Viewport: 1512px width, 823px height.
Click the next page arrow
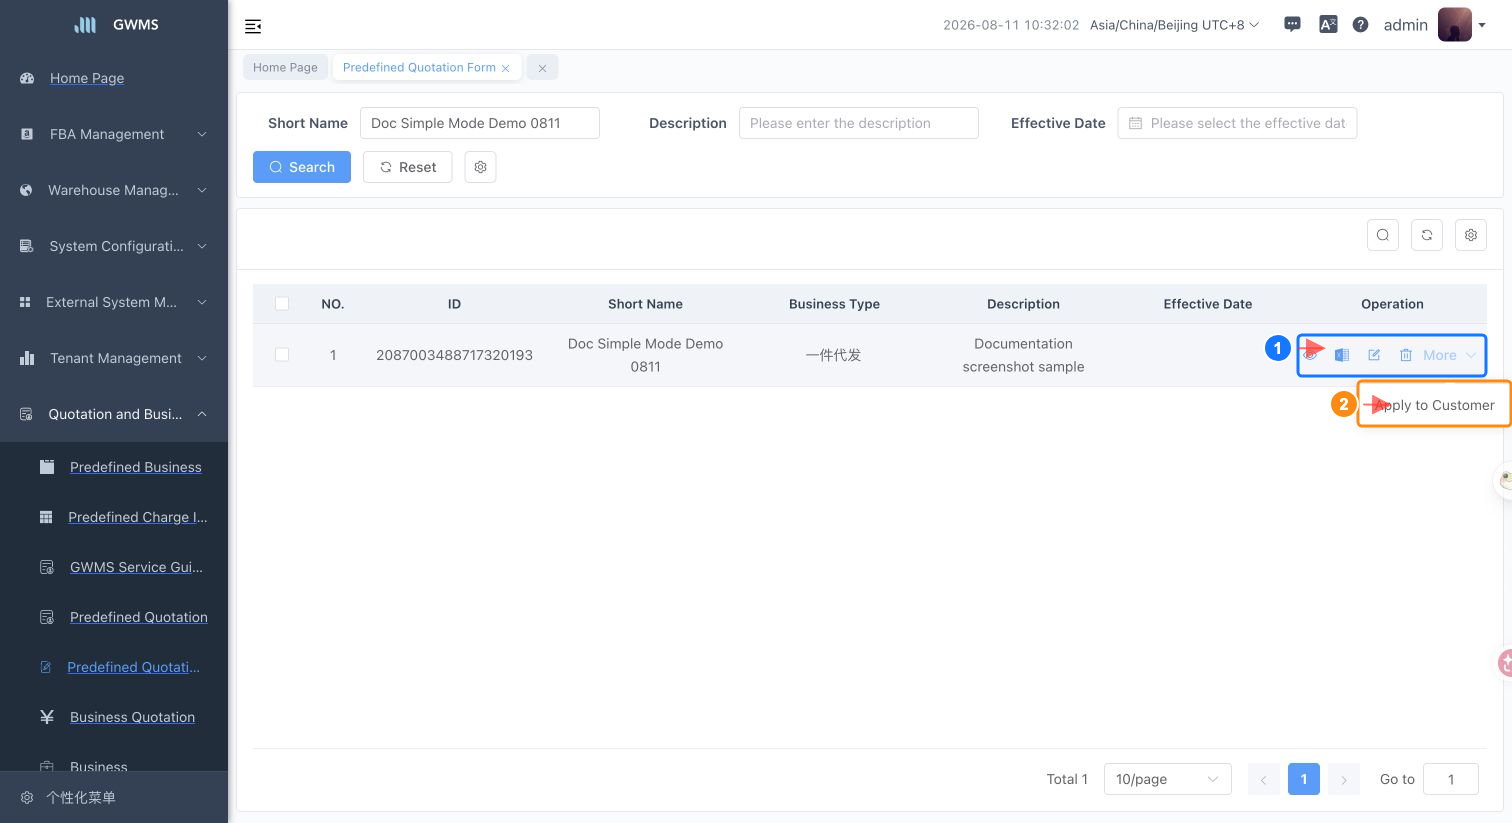1344,779
